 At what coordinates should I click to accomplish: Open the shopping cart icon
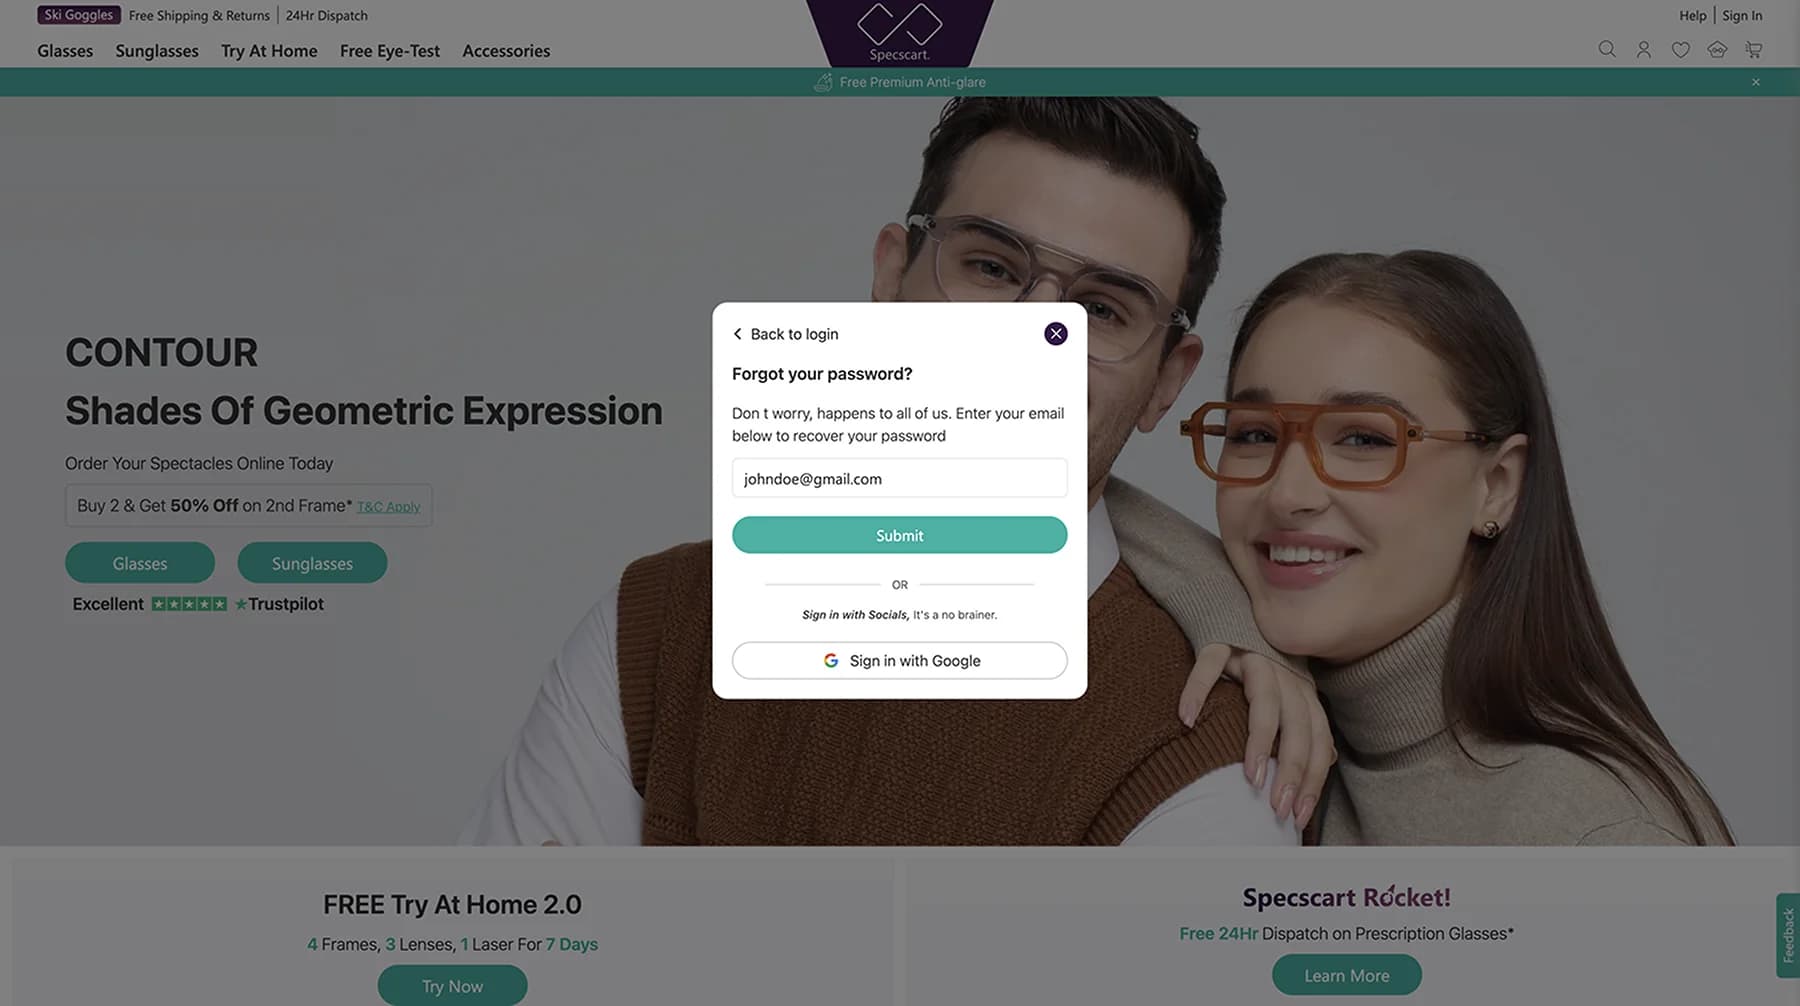pyautogui.click(x=1753, y=49)
